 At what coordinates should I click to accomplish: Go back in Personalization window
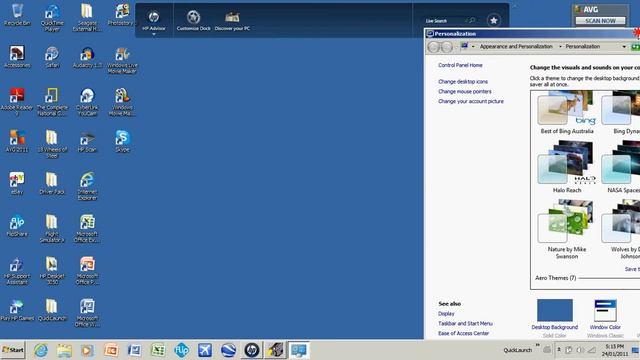tap(434, 47)
